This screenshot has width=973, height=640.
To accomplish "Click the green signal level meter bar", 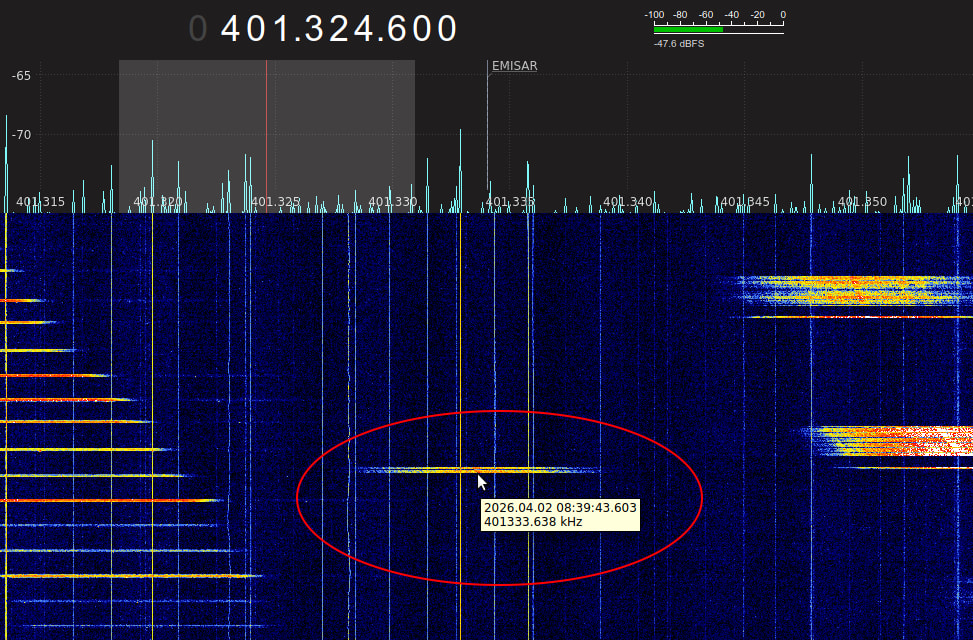I will coord(688,29).
